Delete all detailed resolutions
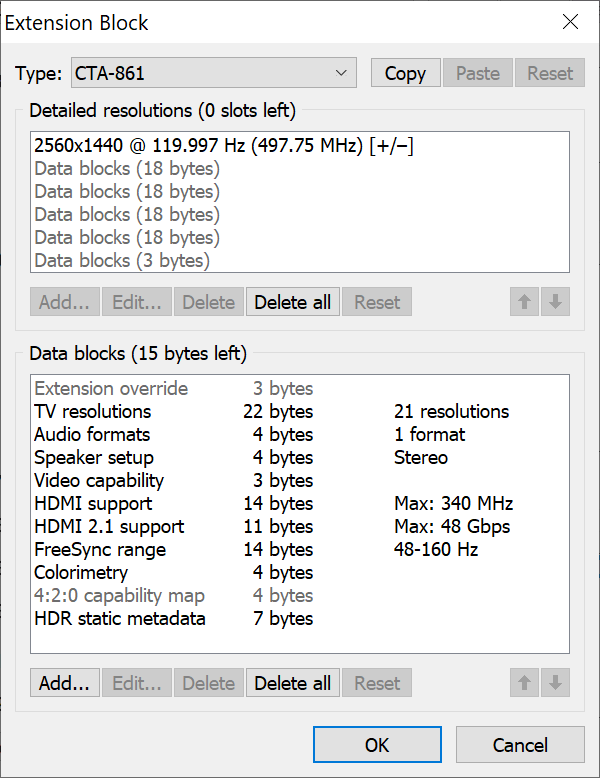Viewport: 600px width, 778px height. tap(292, 302)
